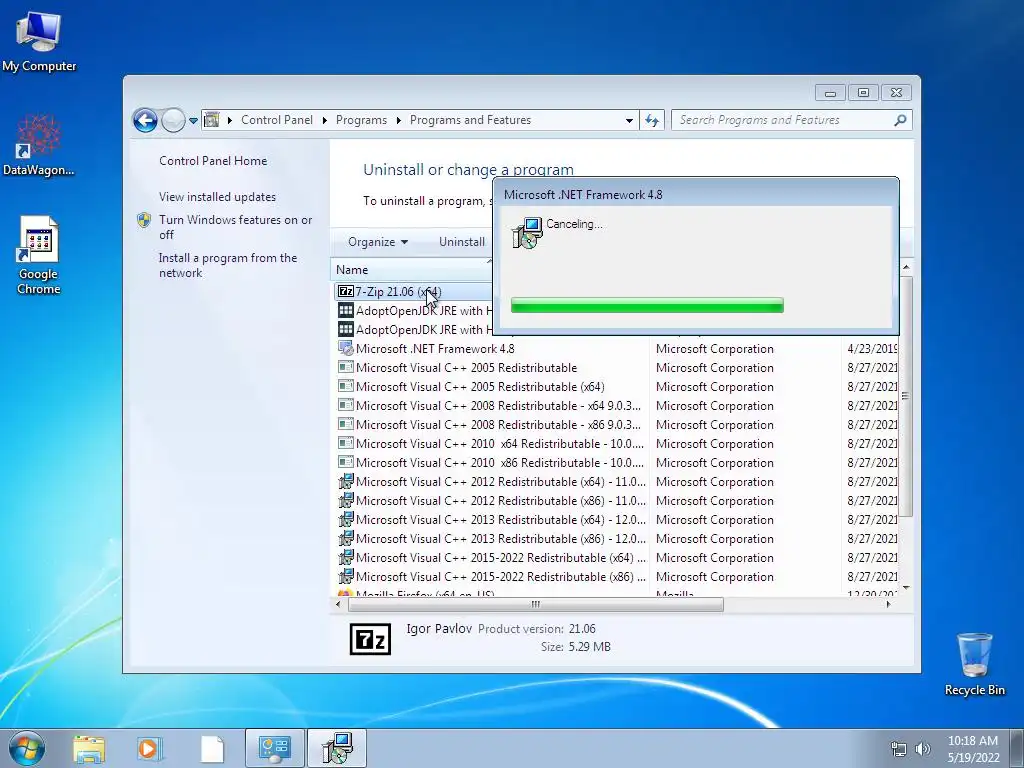
Task: Launch Windows Media Player from taskbar
Action: pyautogui.click(x=149, y=749)
